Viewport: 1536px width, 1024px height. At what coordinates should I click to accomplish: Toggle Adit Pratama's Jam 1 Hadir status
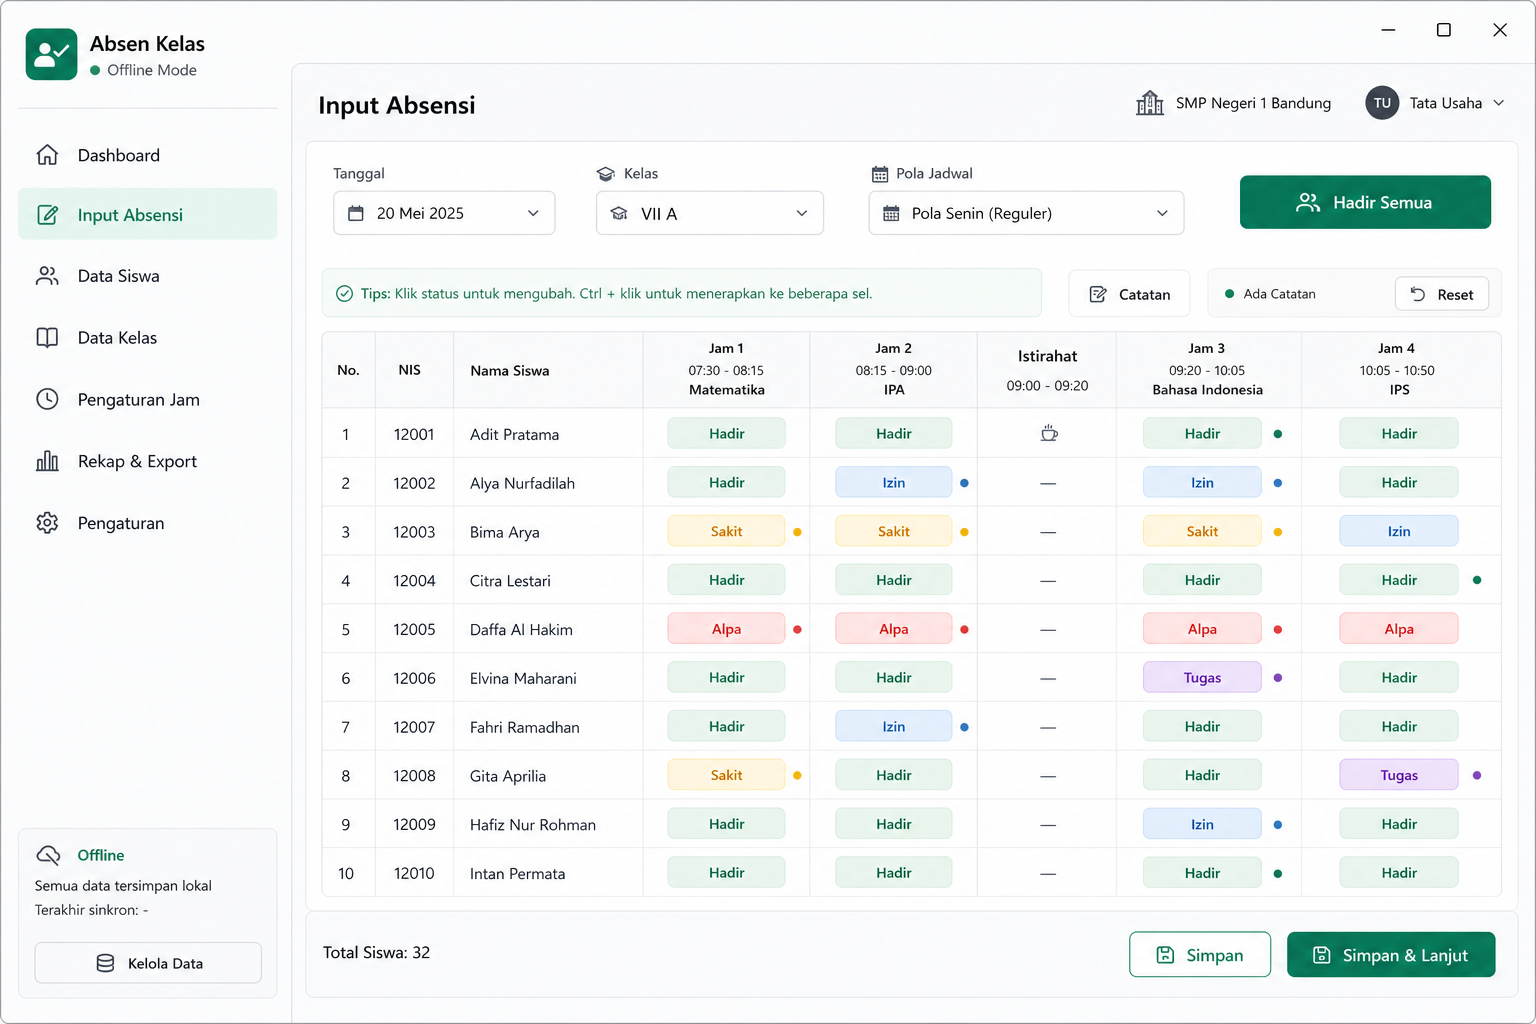click(x=726, y=433)
